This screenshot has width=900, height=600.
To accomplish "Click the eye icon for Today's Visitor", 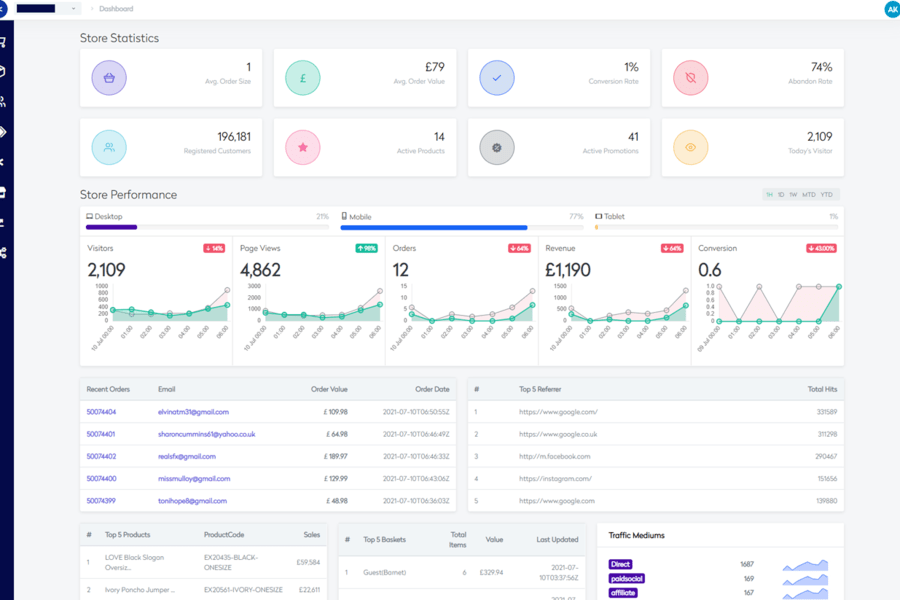I will pyautogui.click(x=690, y=147).
